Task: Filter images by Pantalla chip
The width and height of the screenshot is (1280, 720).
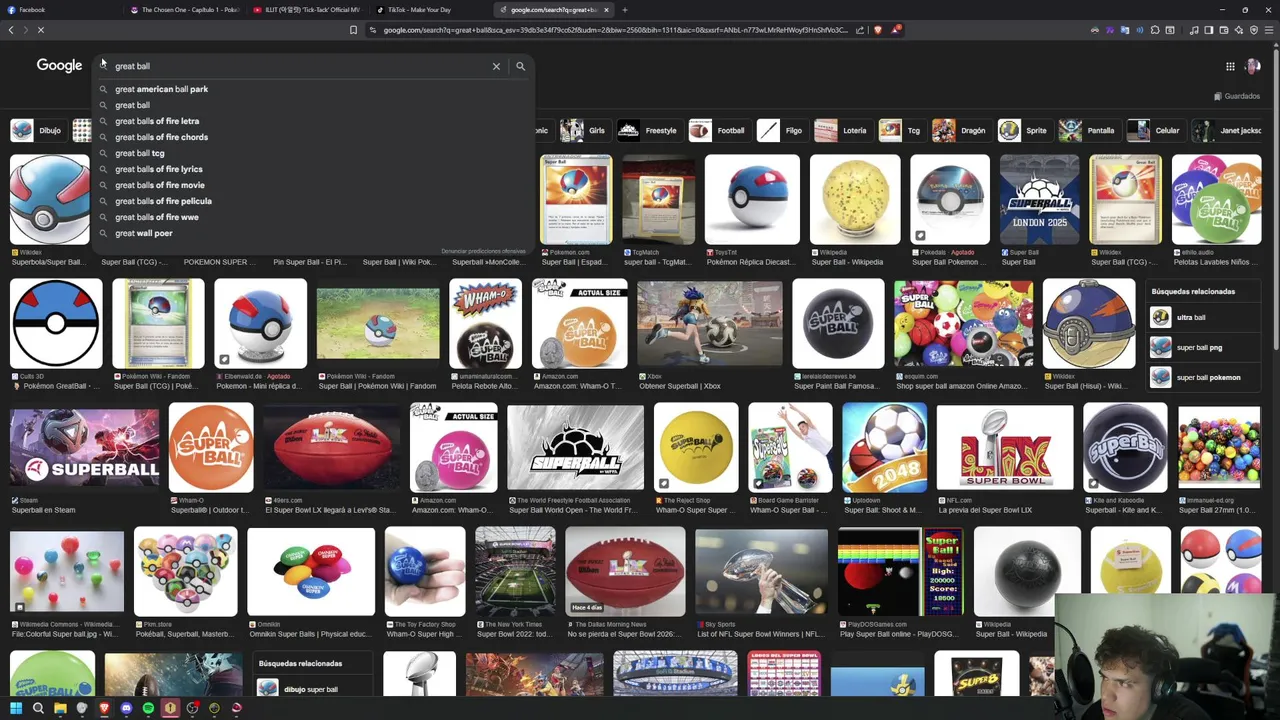Action: pos(1089,130)
